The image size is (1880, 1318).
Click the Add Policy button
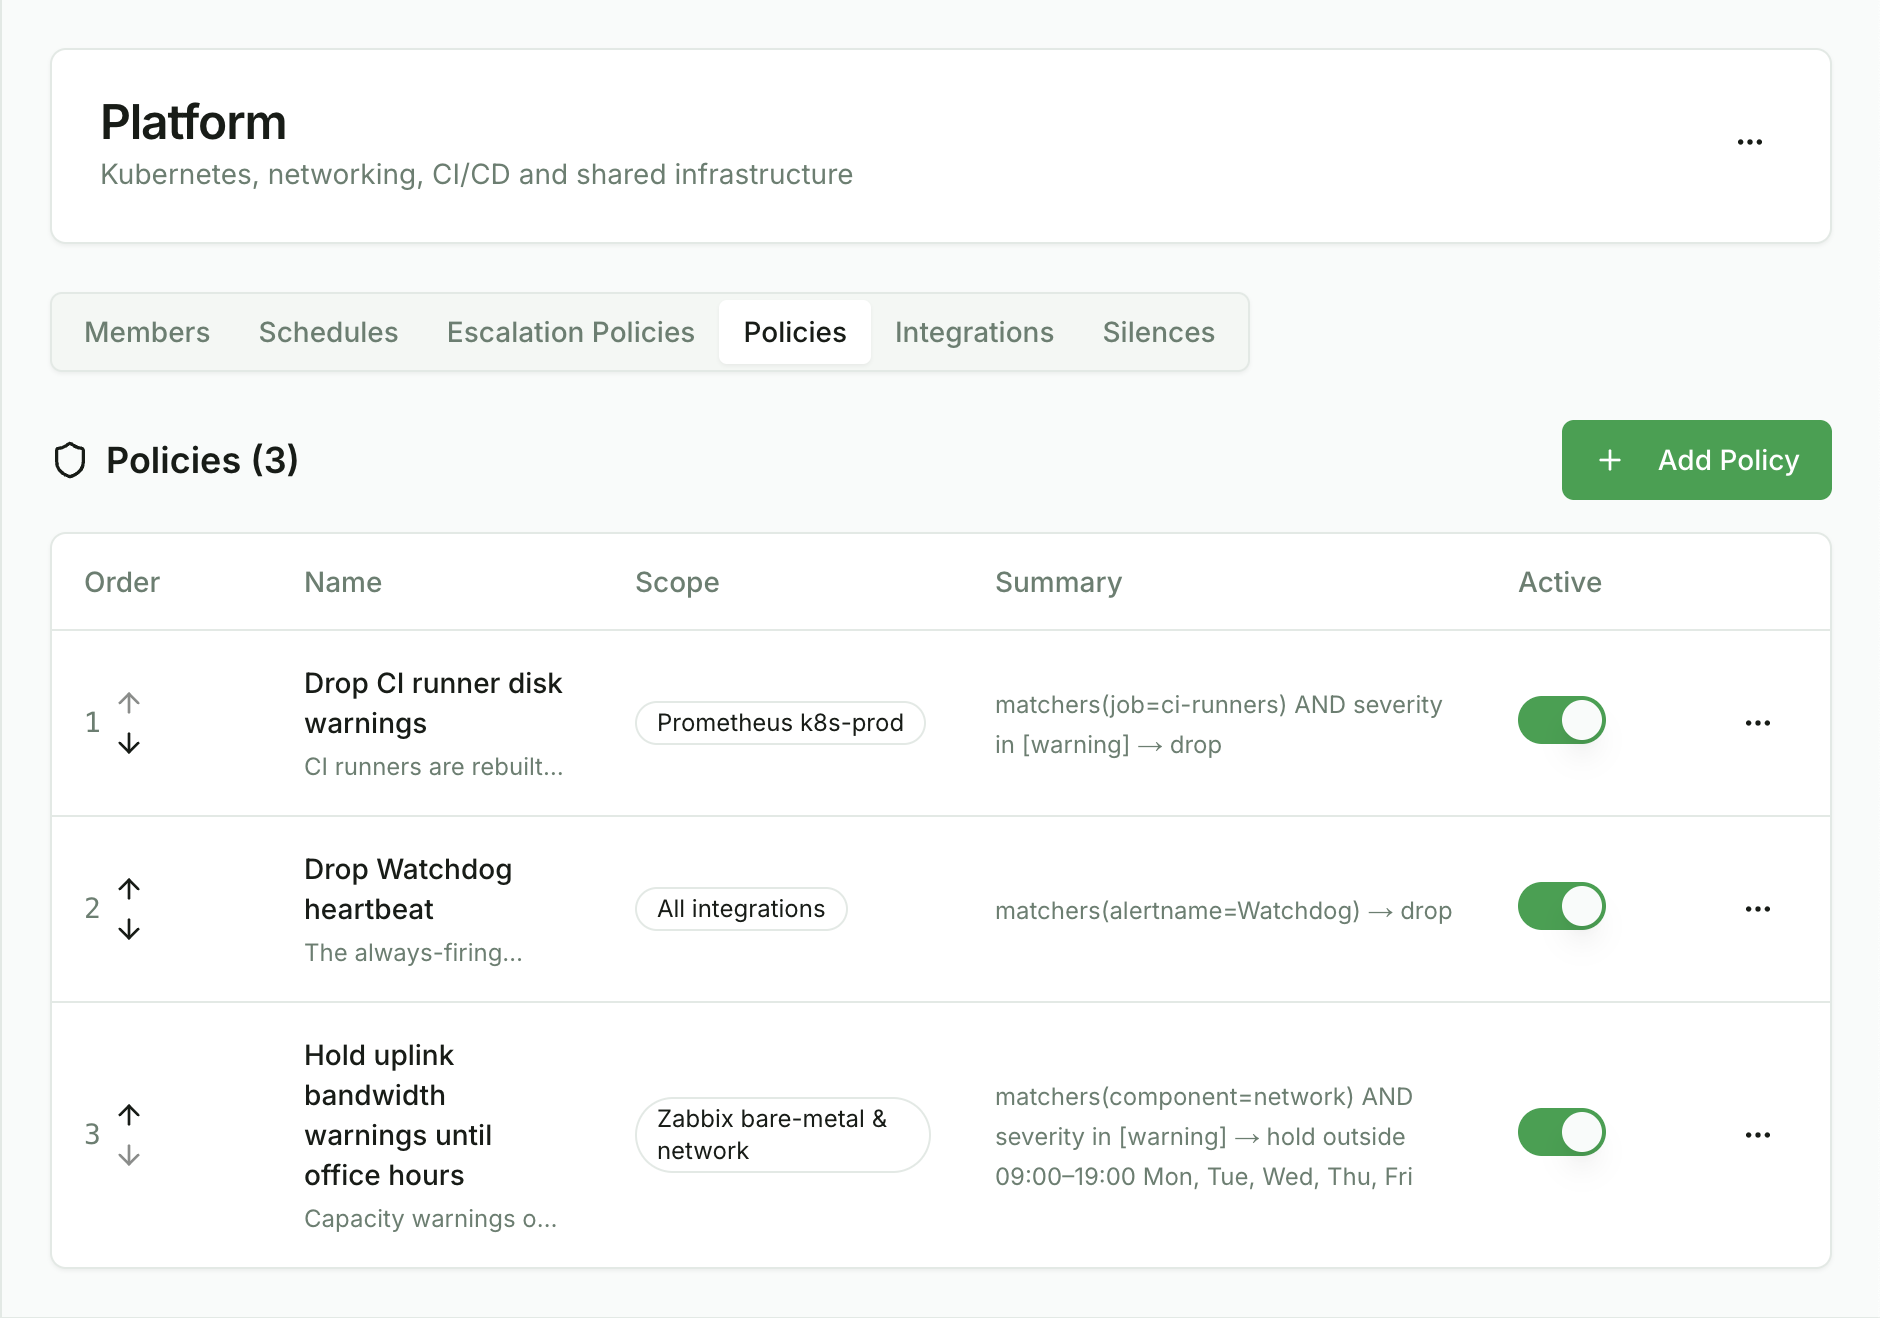coord(1696,460)
